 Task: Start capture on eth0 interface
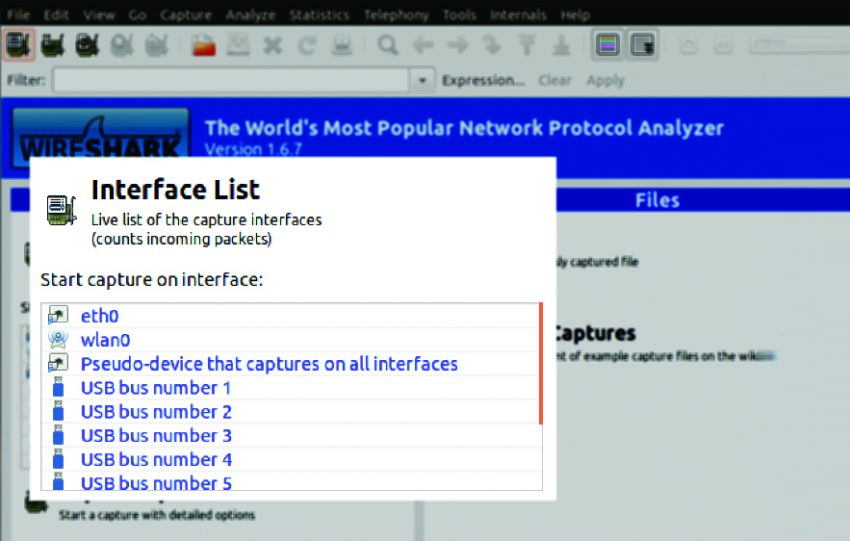tap(99, 316)
